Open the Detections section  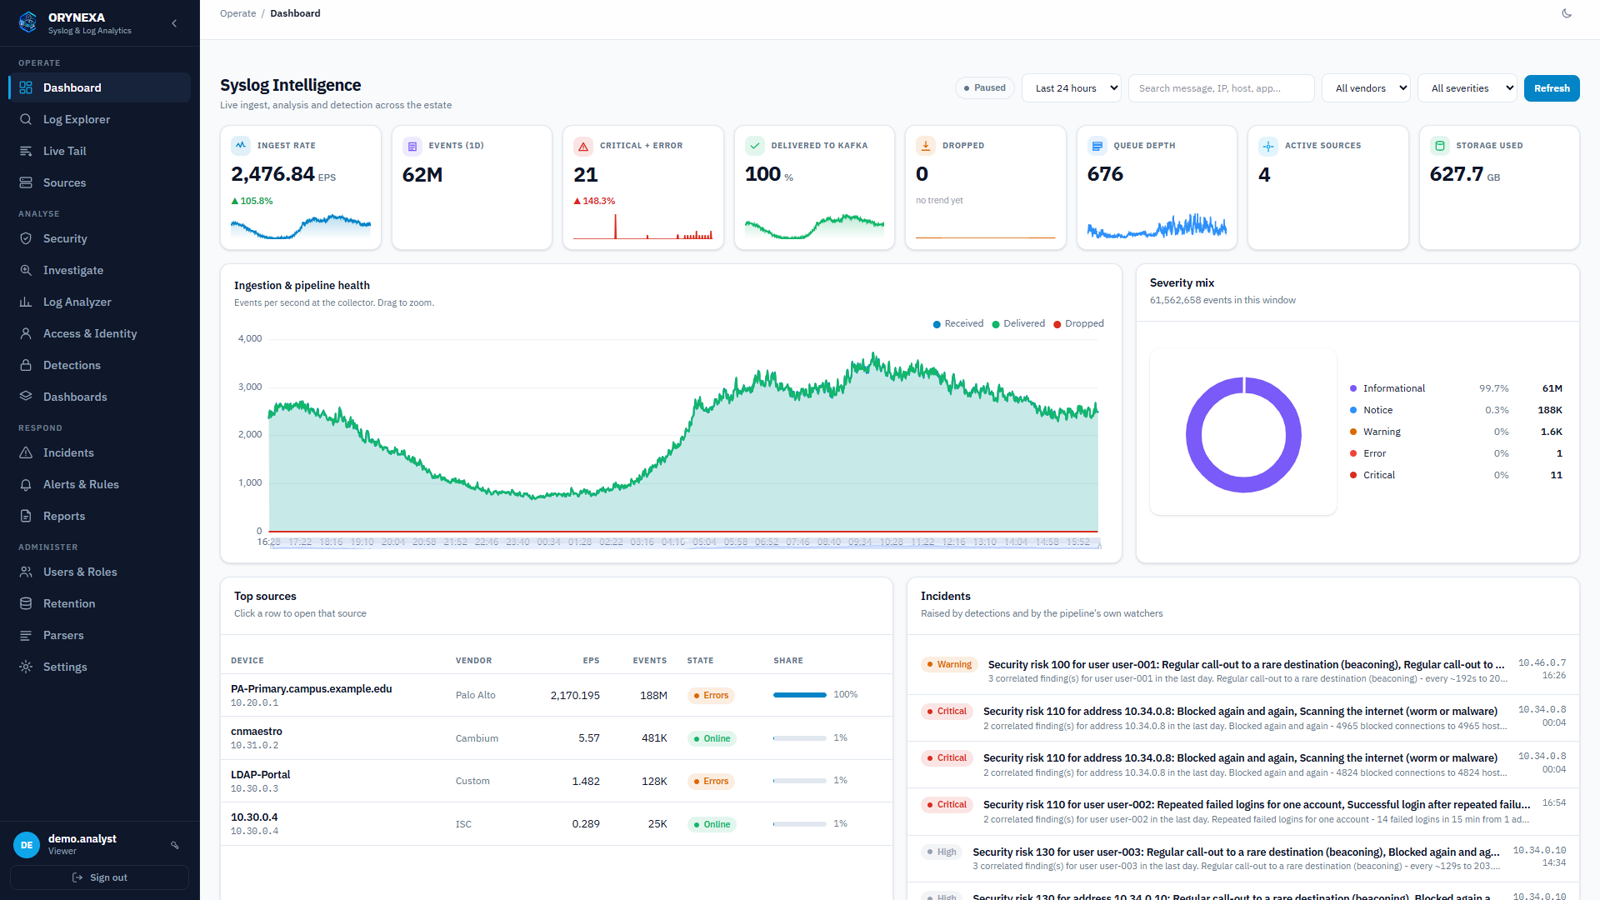pos(100,365)
